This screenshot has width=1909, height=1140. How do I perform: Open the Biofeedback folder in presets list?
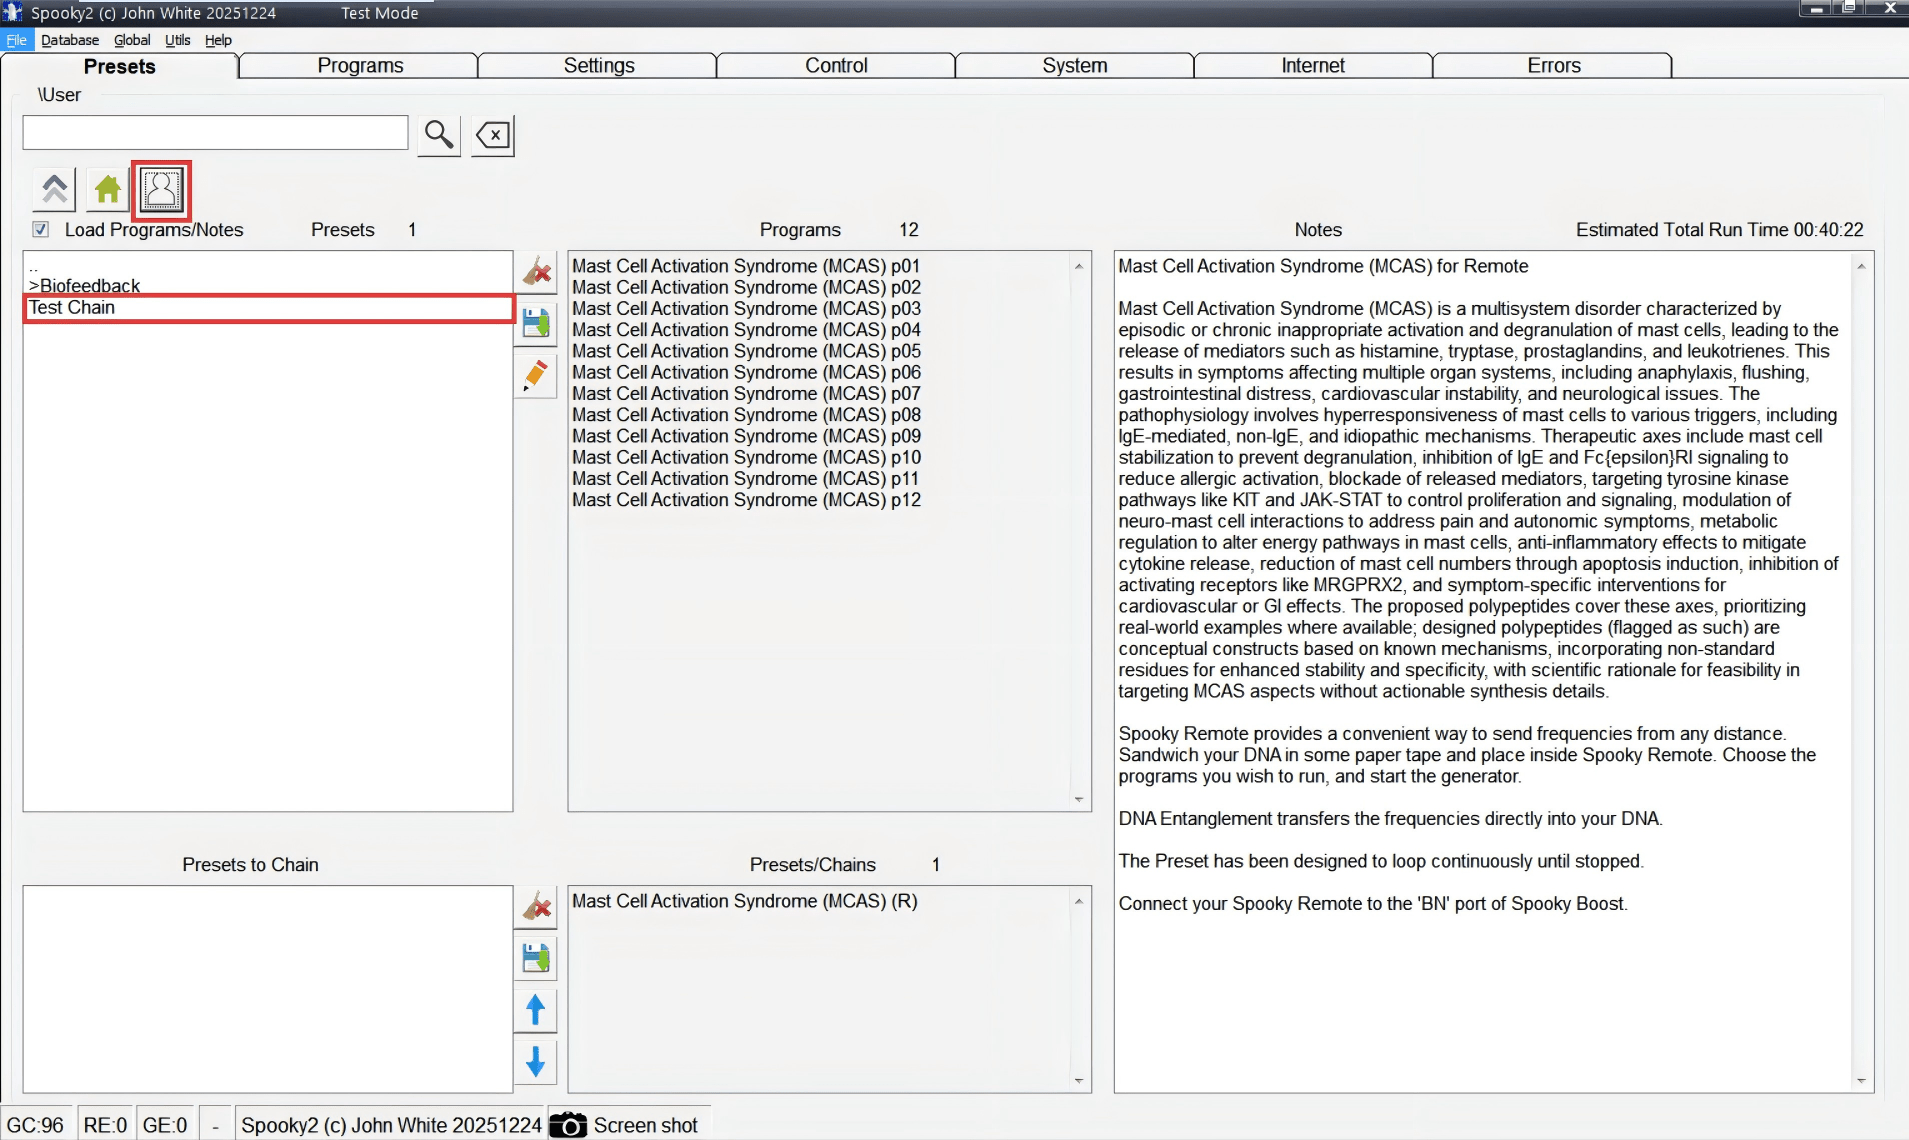click(89, 286)
